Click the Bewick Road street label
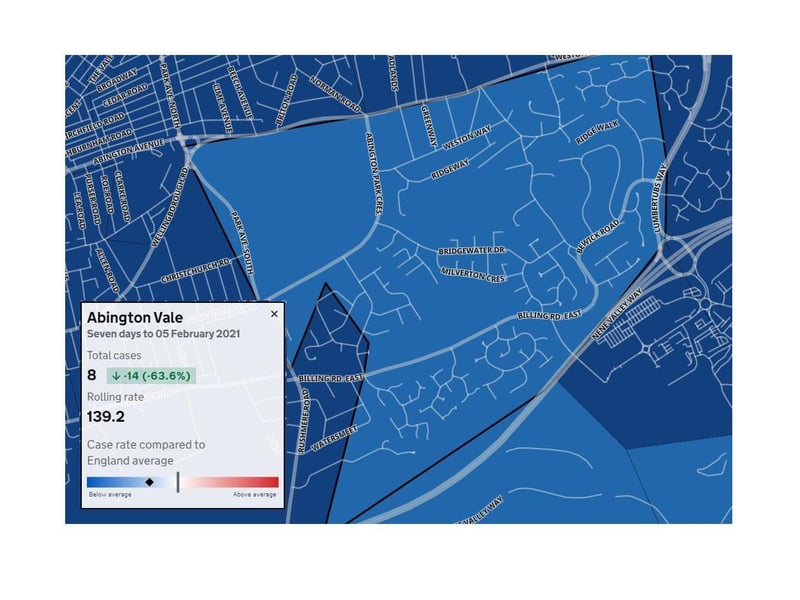This screenshot has height=600, width=800. (597, 236)
